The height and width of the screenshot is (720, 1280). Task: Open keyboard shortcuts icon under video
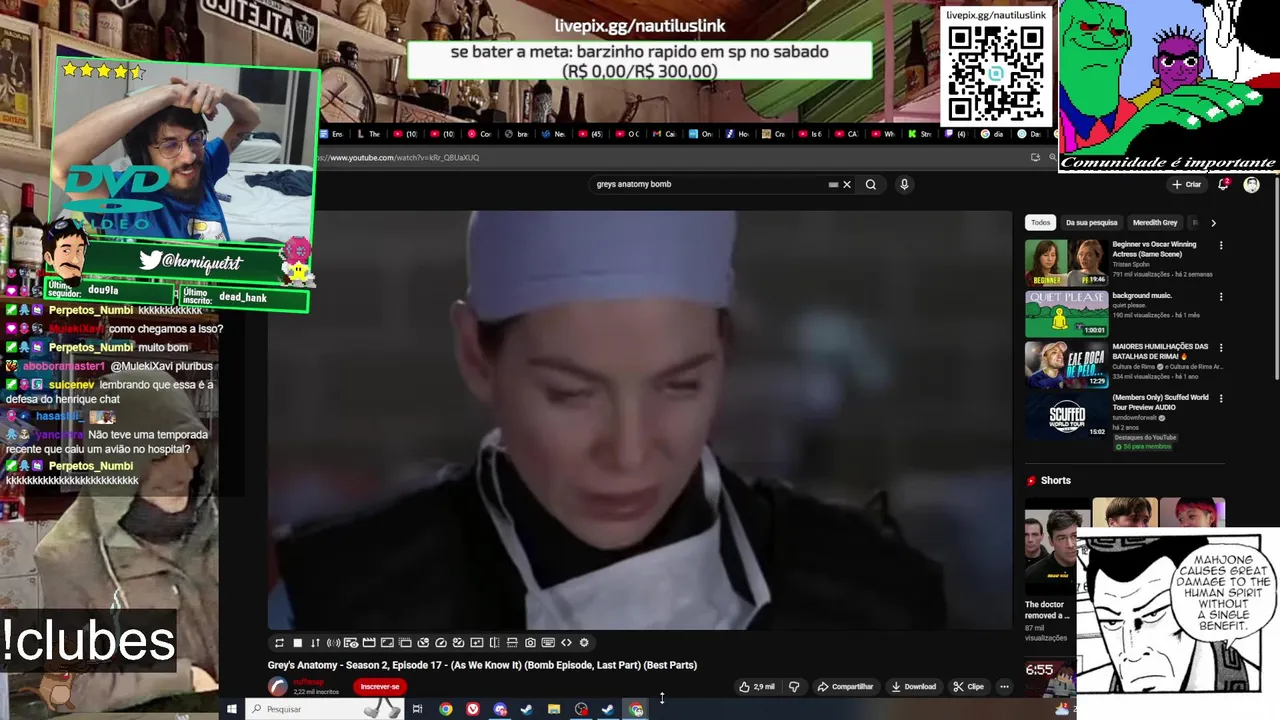pyautogui.click(x=548, y=643)
